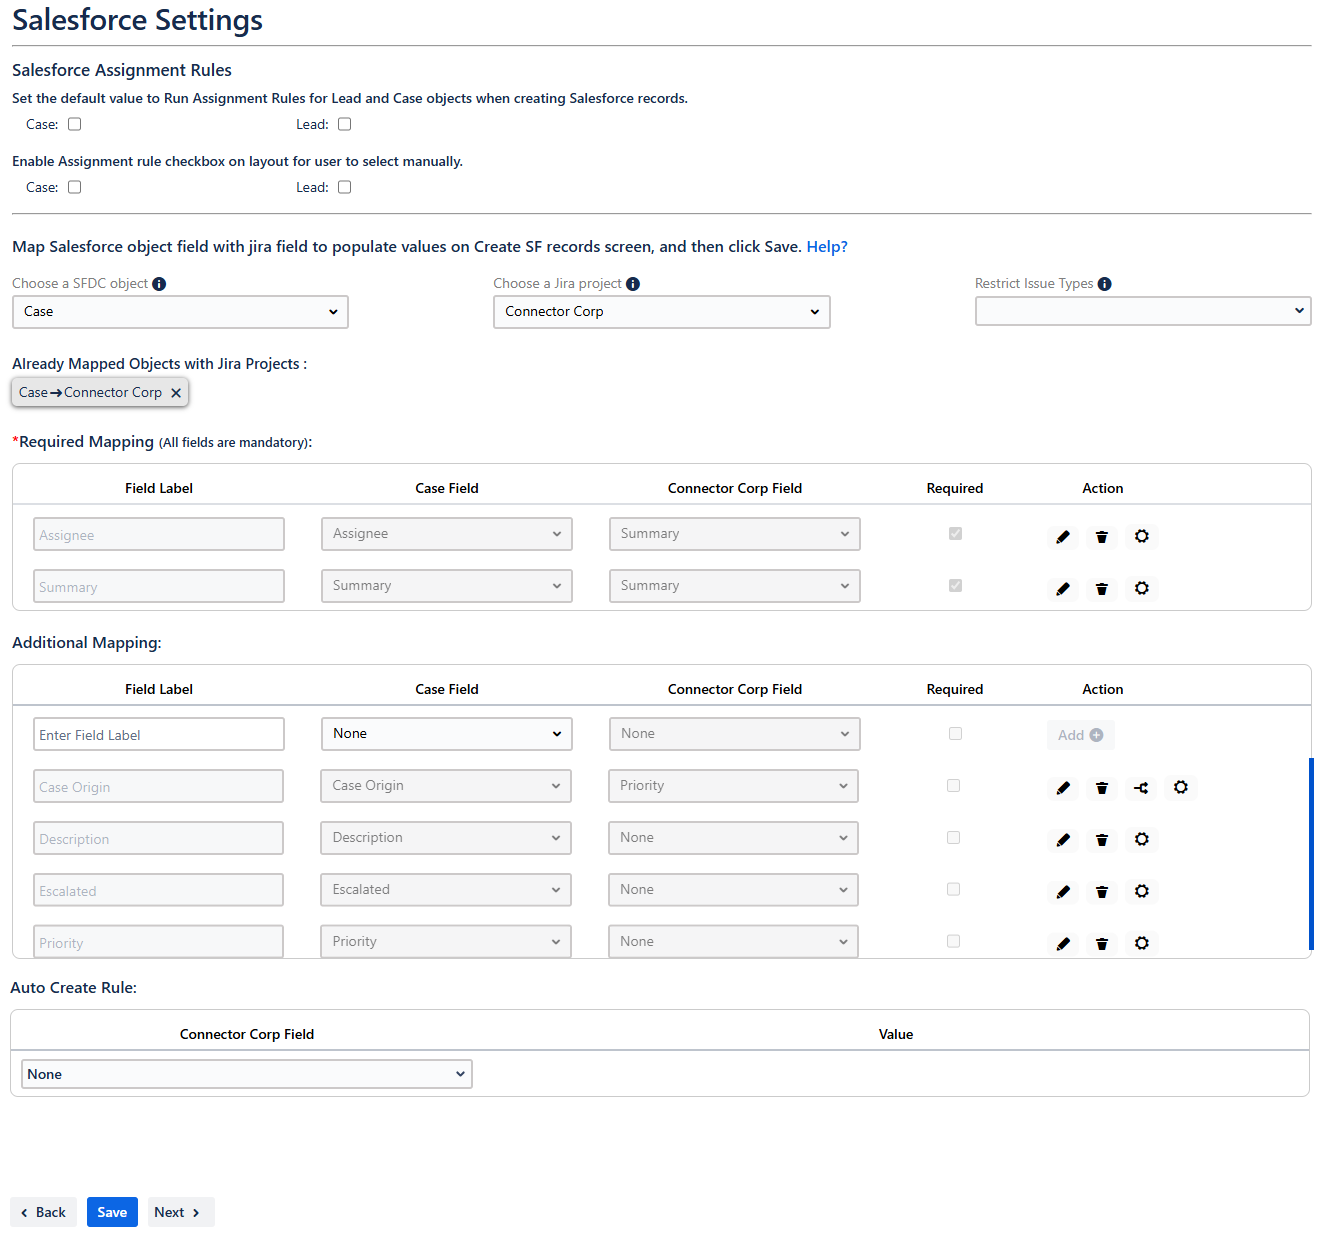Toggle Required checkbox in Case Origin row

point(953,786)
